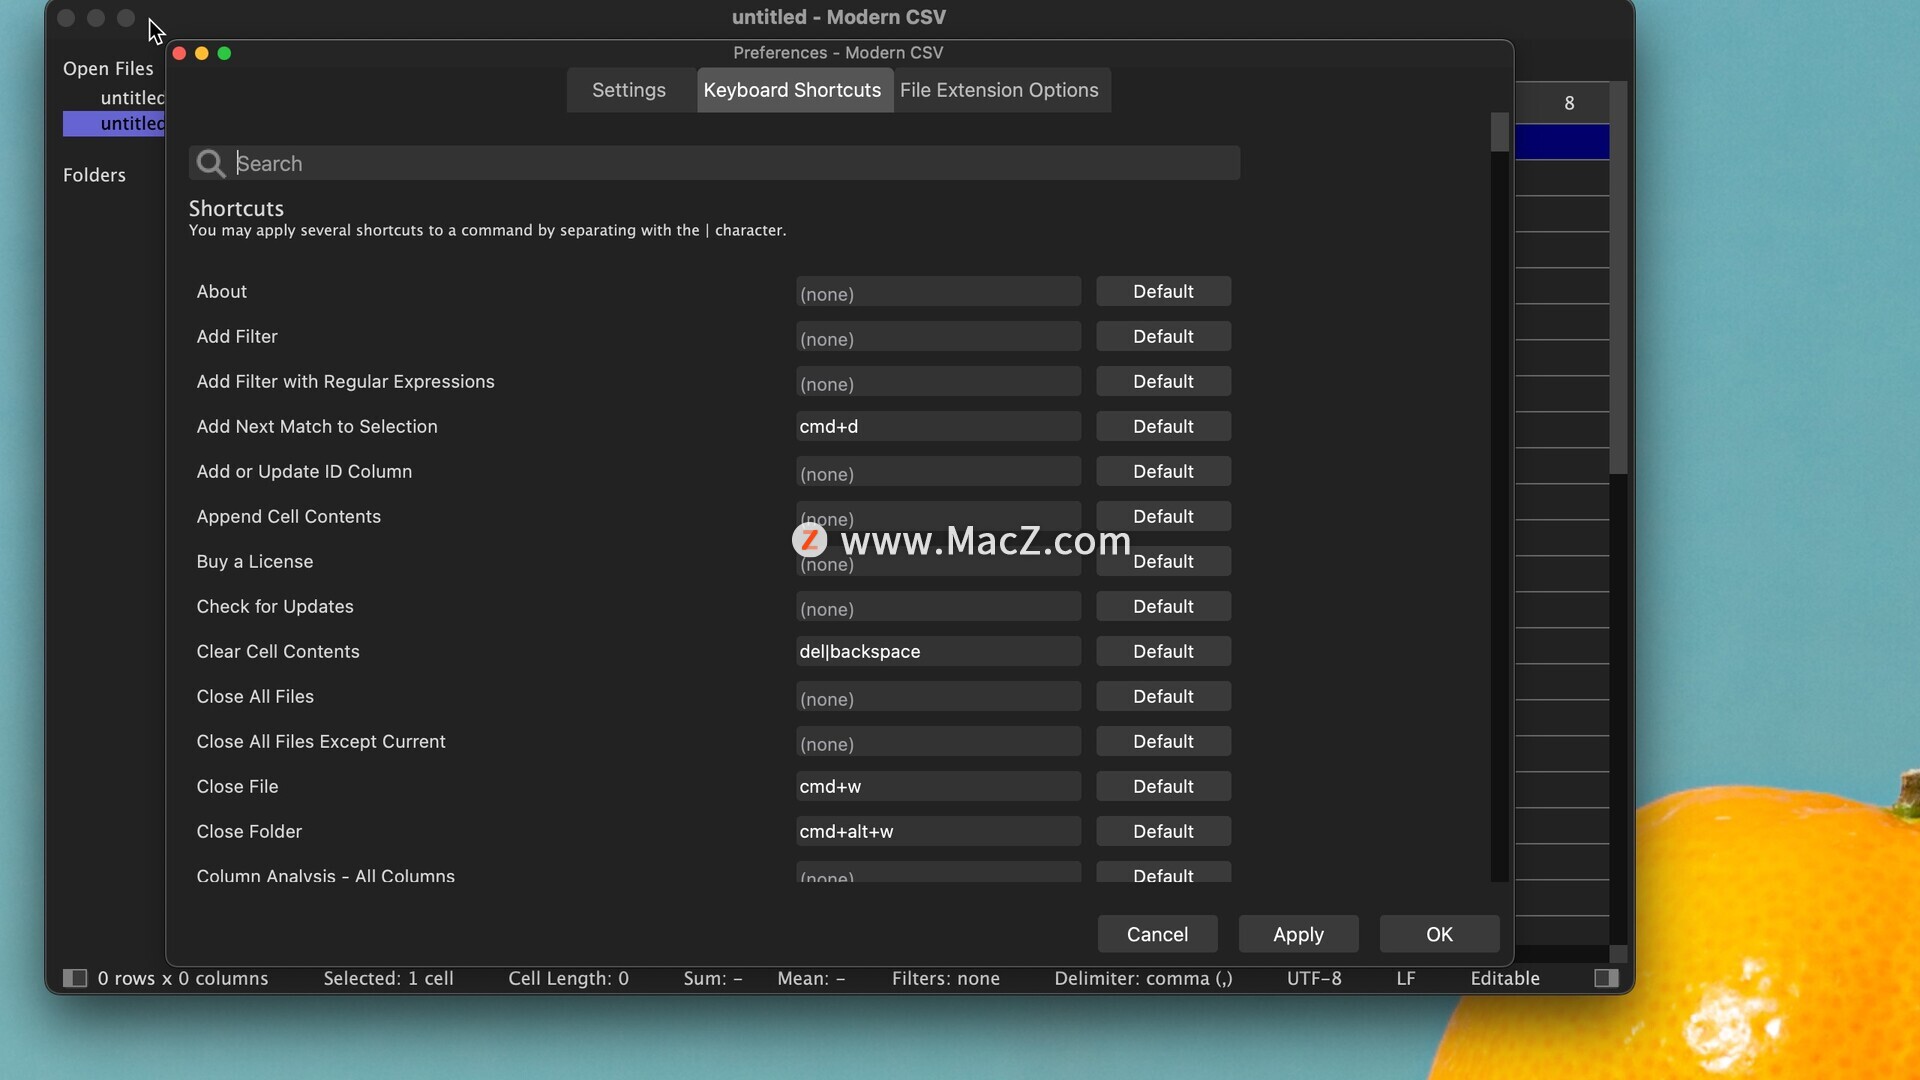Edit the Check for Updates shortcut field
The height and width of the screenshot is (1080, 1920).
[938, 607]
